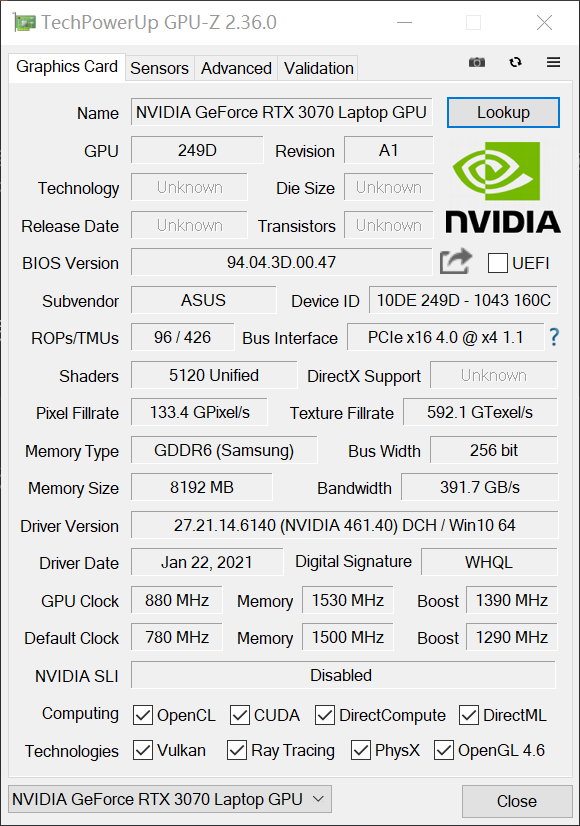This screenshot has height=826, width=580.
Task: Toggle the OpenCL checkbox
Action: pos(143,715)
